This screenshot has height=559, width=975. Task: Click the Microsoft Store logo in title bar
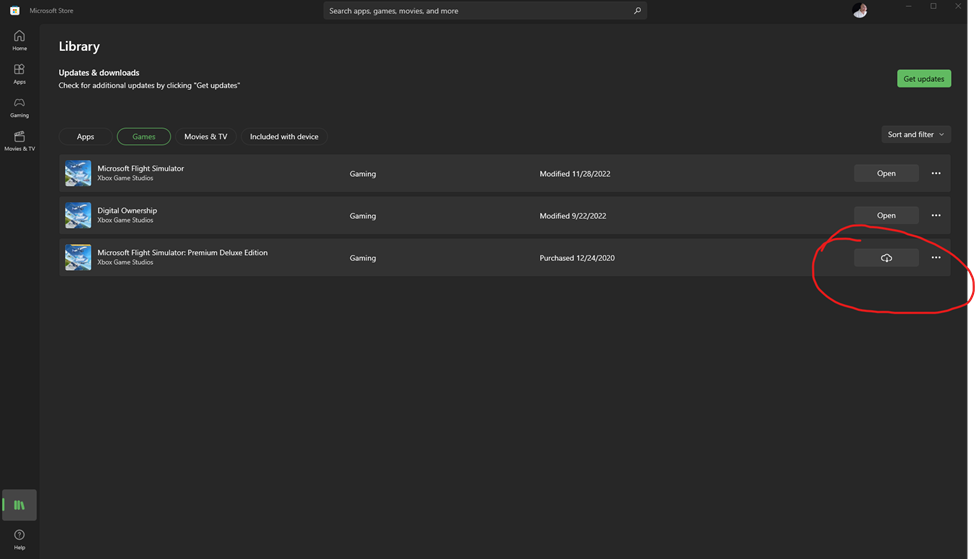(15, 11)
